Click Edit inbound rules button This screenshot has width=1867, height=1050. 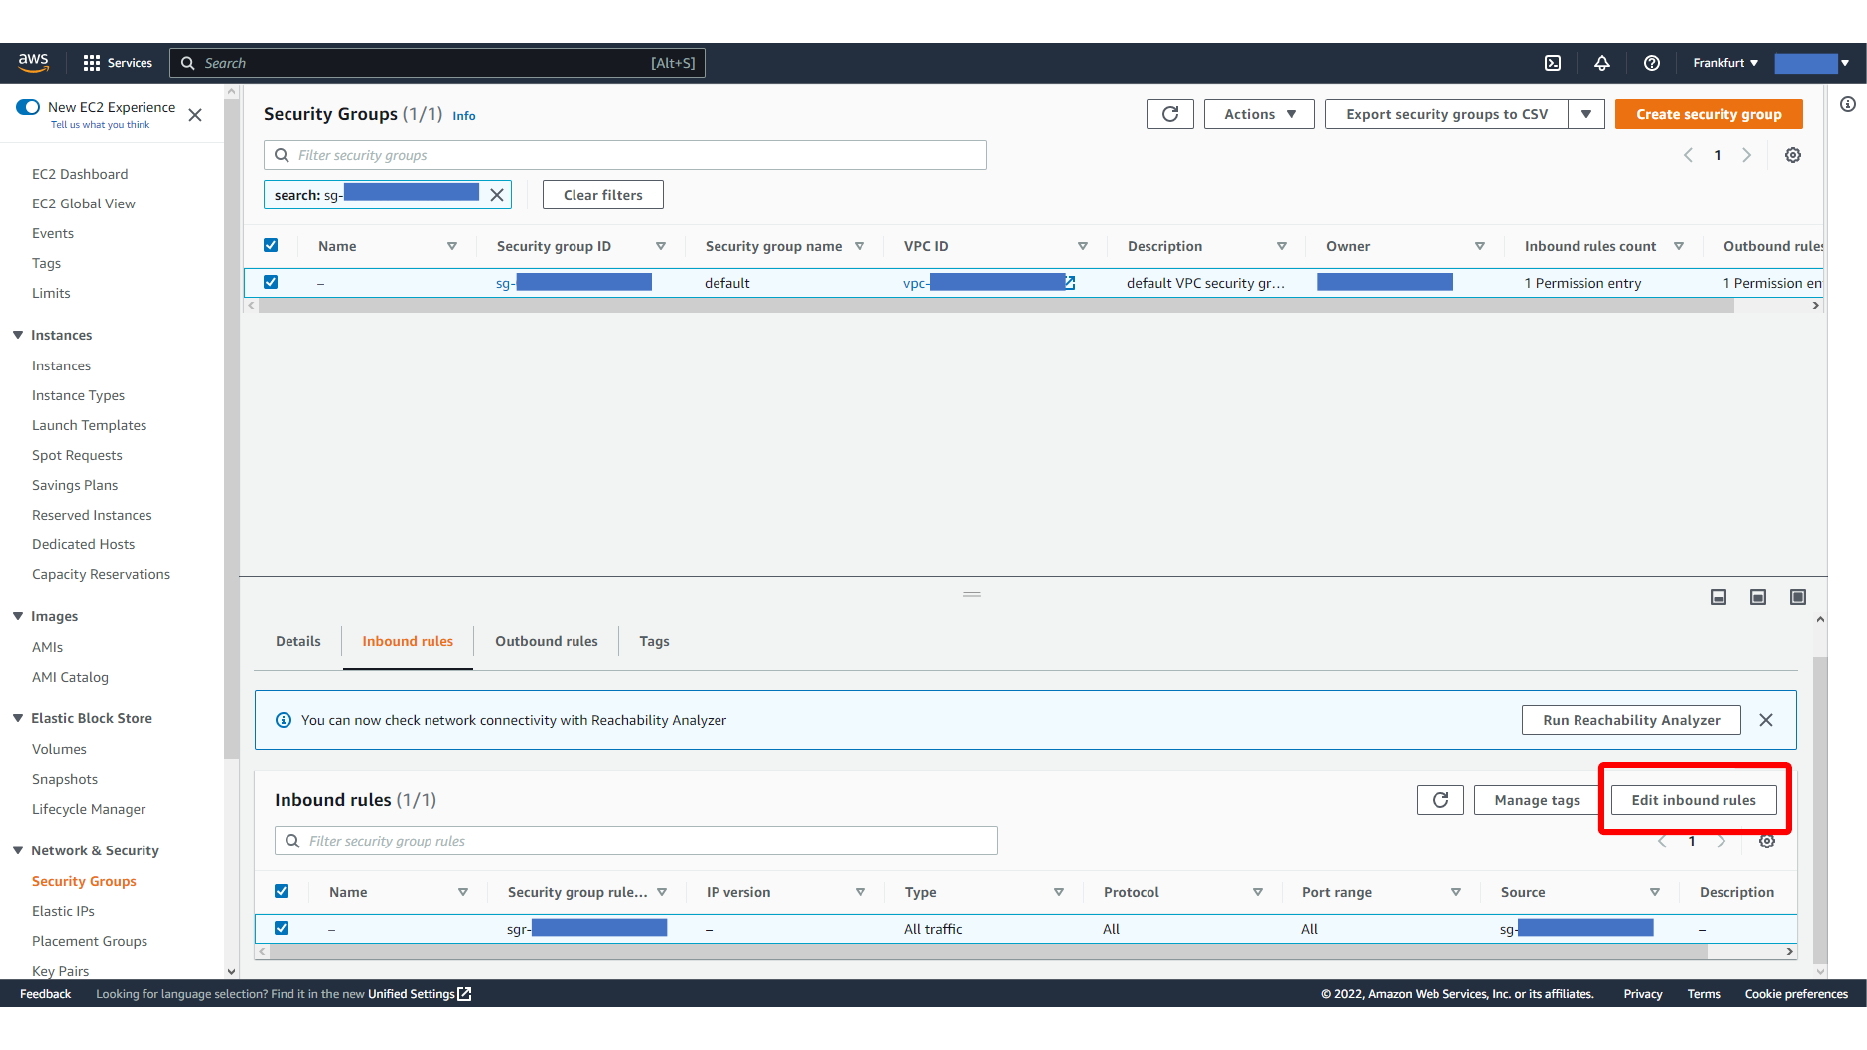1693,800
